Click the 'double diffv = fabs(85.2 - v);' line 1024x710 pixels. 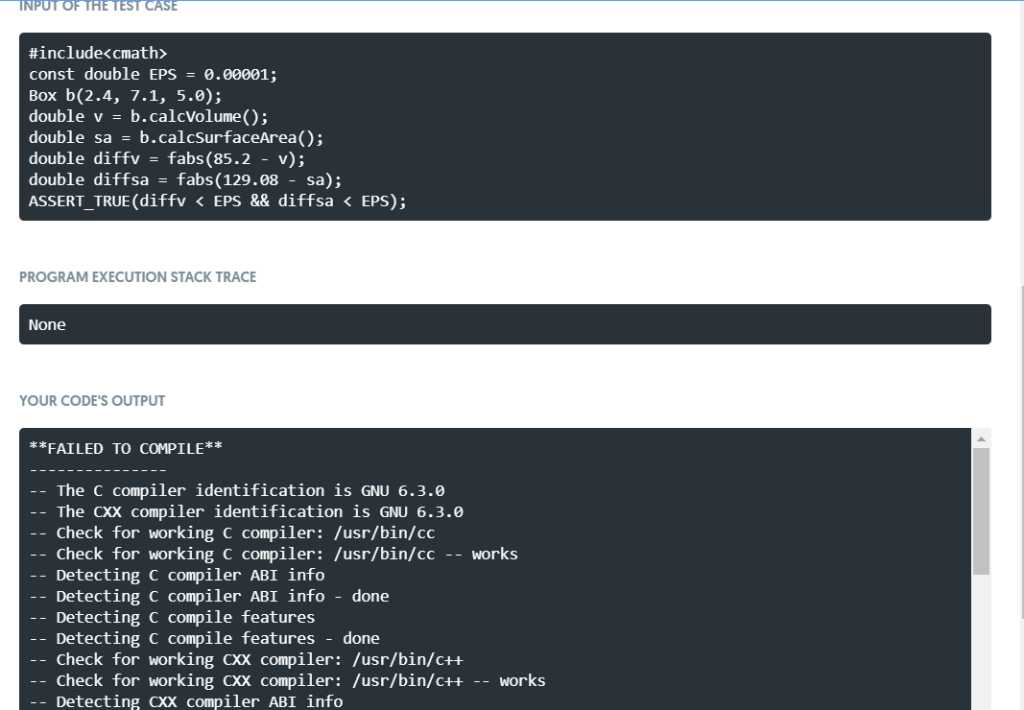(x=167, y=159)
